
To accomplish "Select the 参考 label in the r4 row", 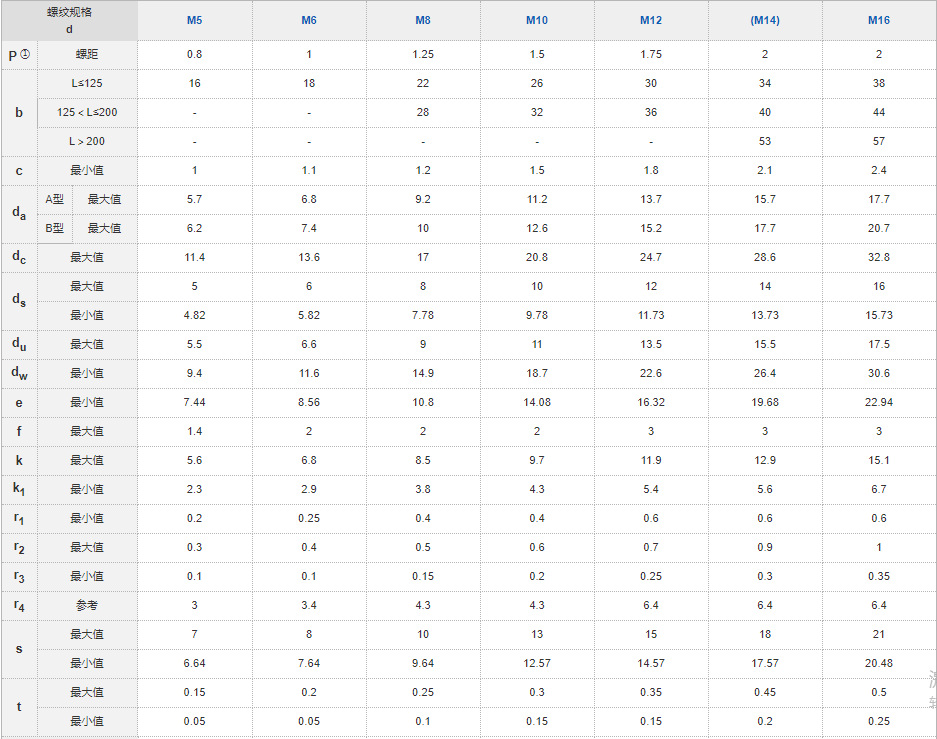I will [x=87, y=605].
